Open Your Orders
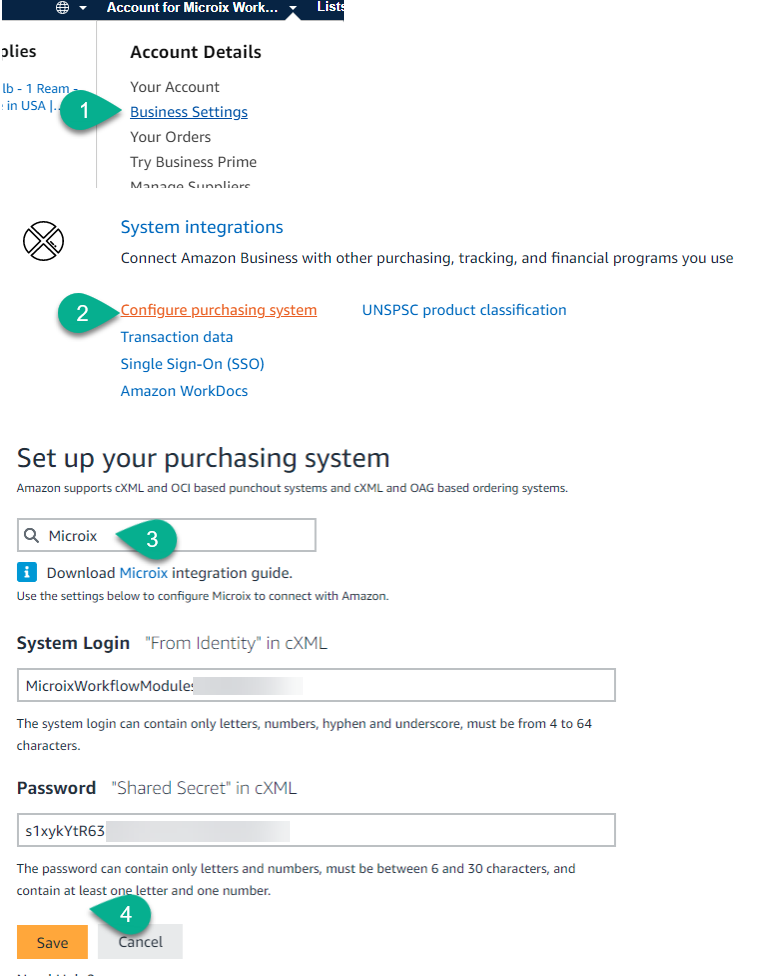 point(170,137)
